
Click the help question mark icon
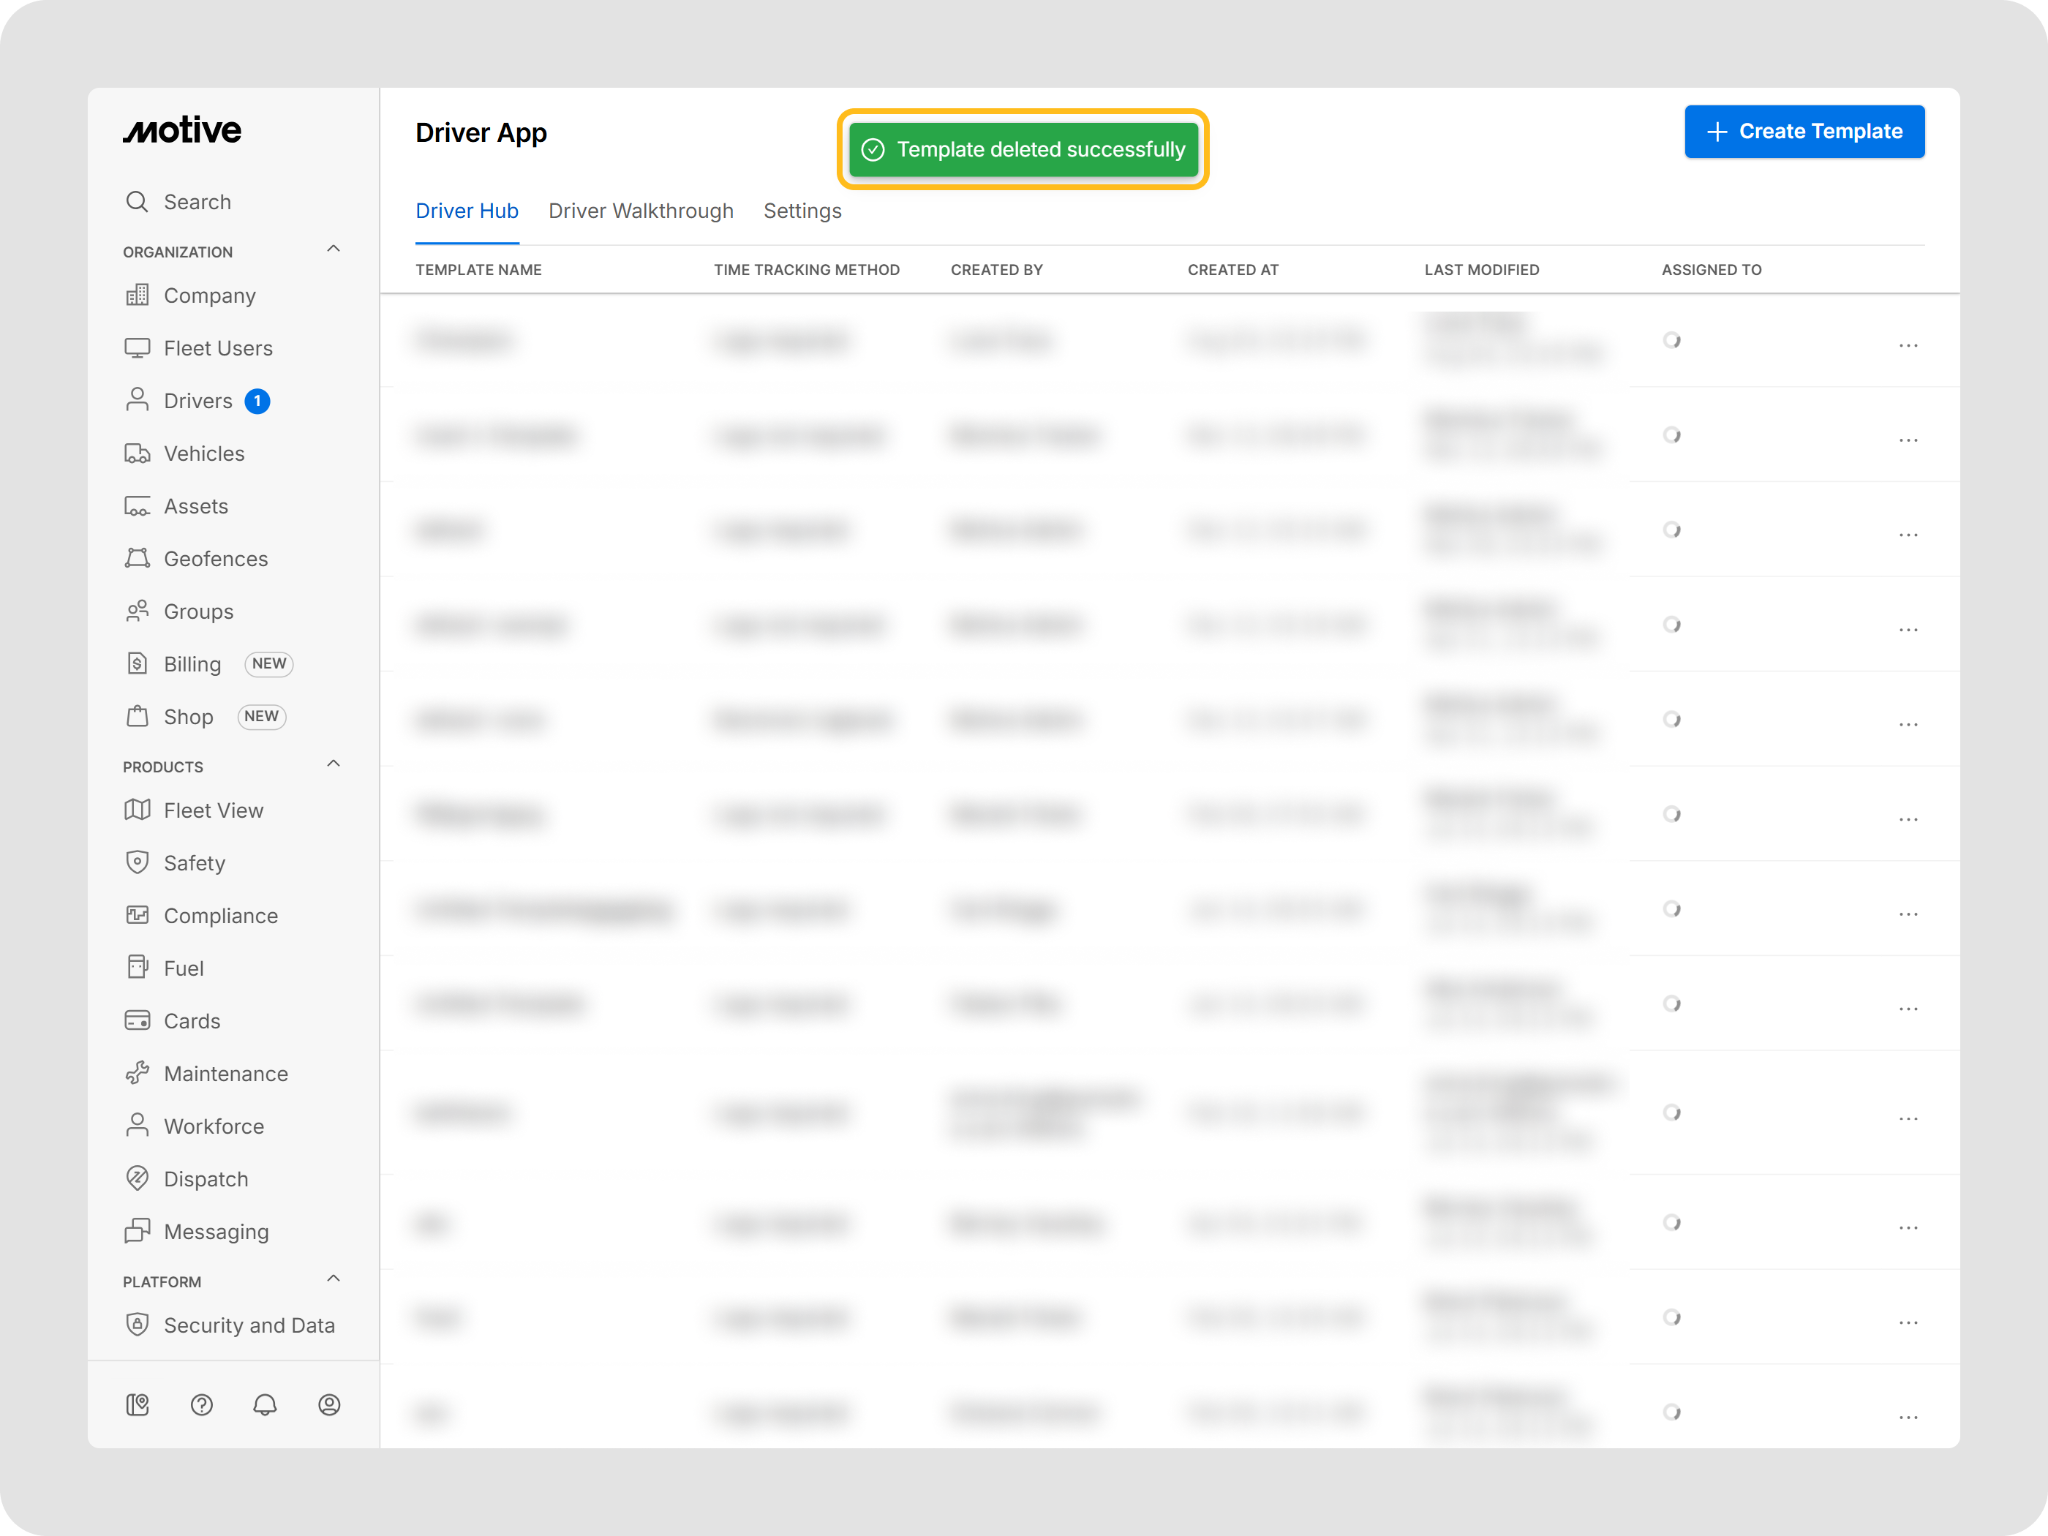click(x=201, y=1405)
